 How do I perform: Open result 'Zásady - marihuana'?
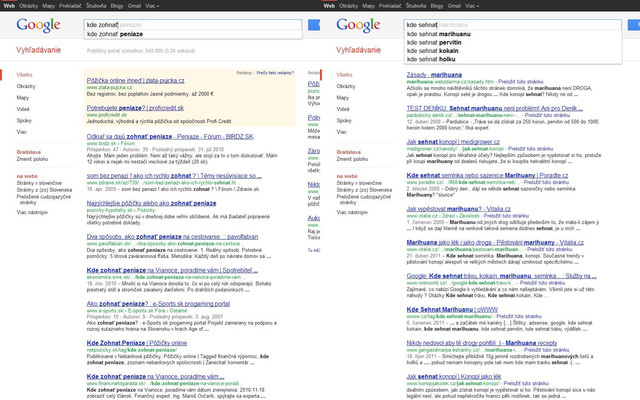tap(434, 75)
